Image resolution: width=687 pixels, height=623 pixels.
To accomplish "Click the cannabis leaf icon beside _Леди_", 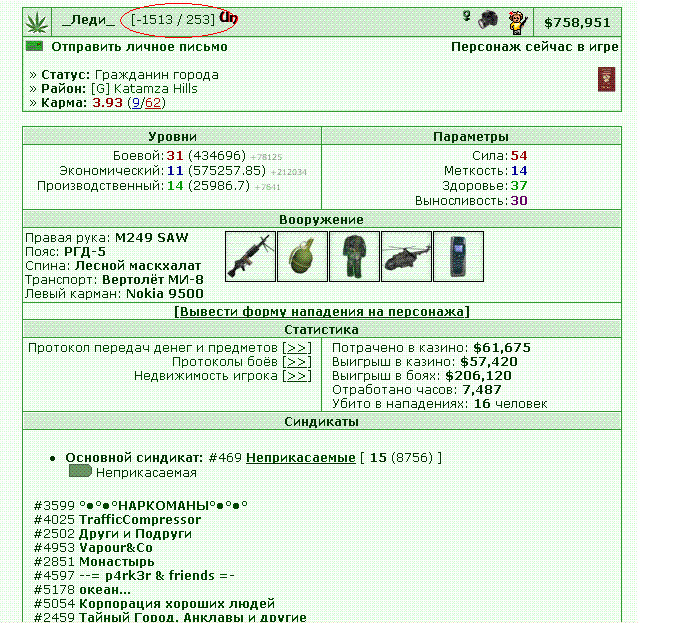I will pyautogui.click(x=37, y=22).
